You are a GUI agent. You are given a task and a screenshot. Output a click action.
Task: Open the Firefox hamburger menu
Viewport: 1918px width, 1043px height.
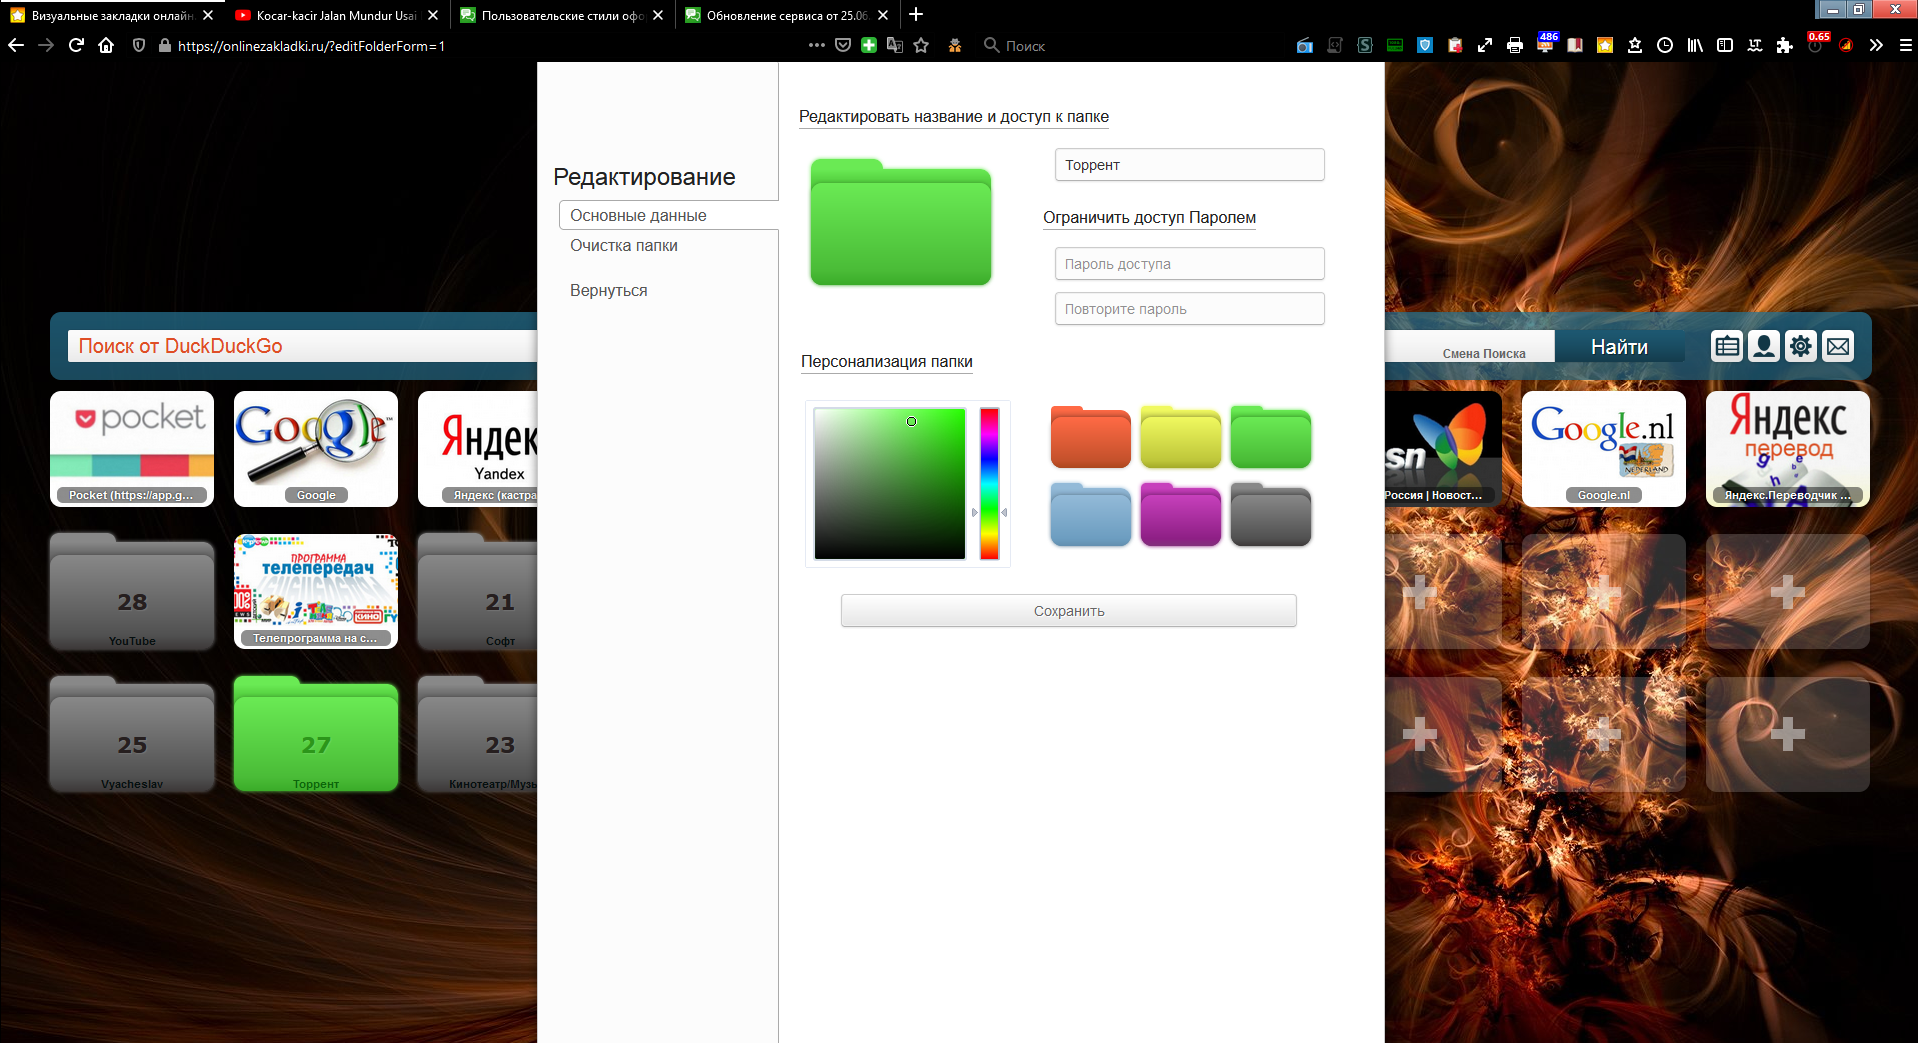[x=1905, y=45]
